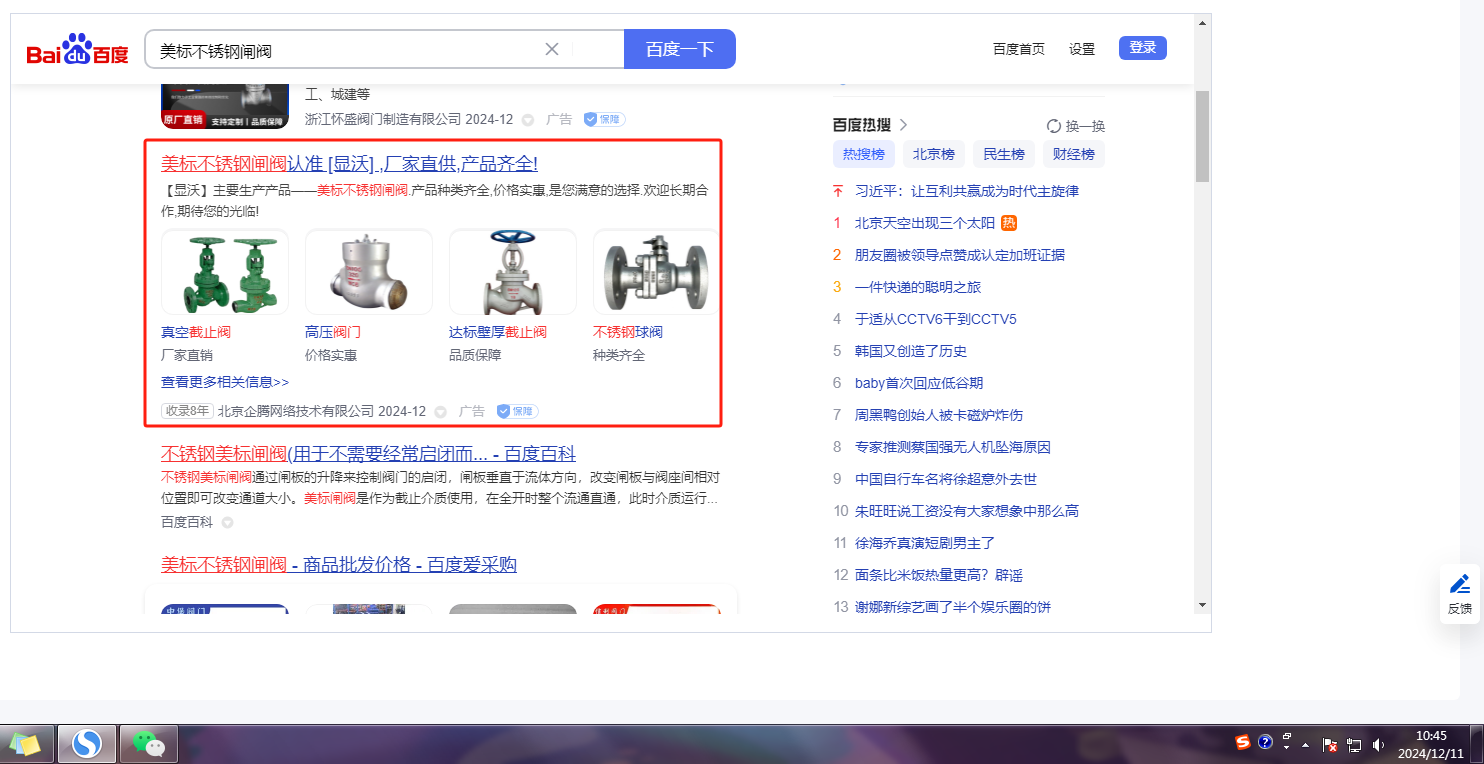Select the 热搜榜 tab
This screenshot has width=1484, height=764.
coord(864,154)
